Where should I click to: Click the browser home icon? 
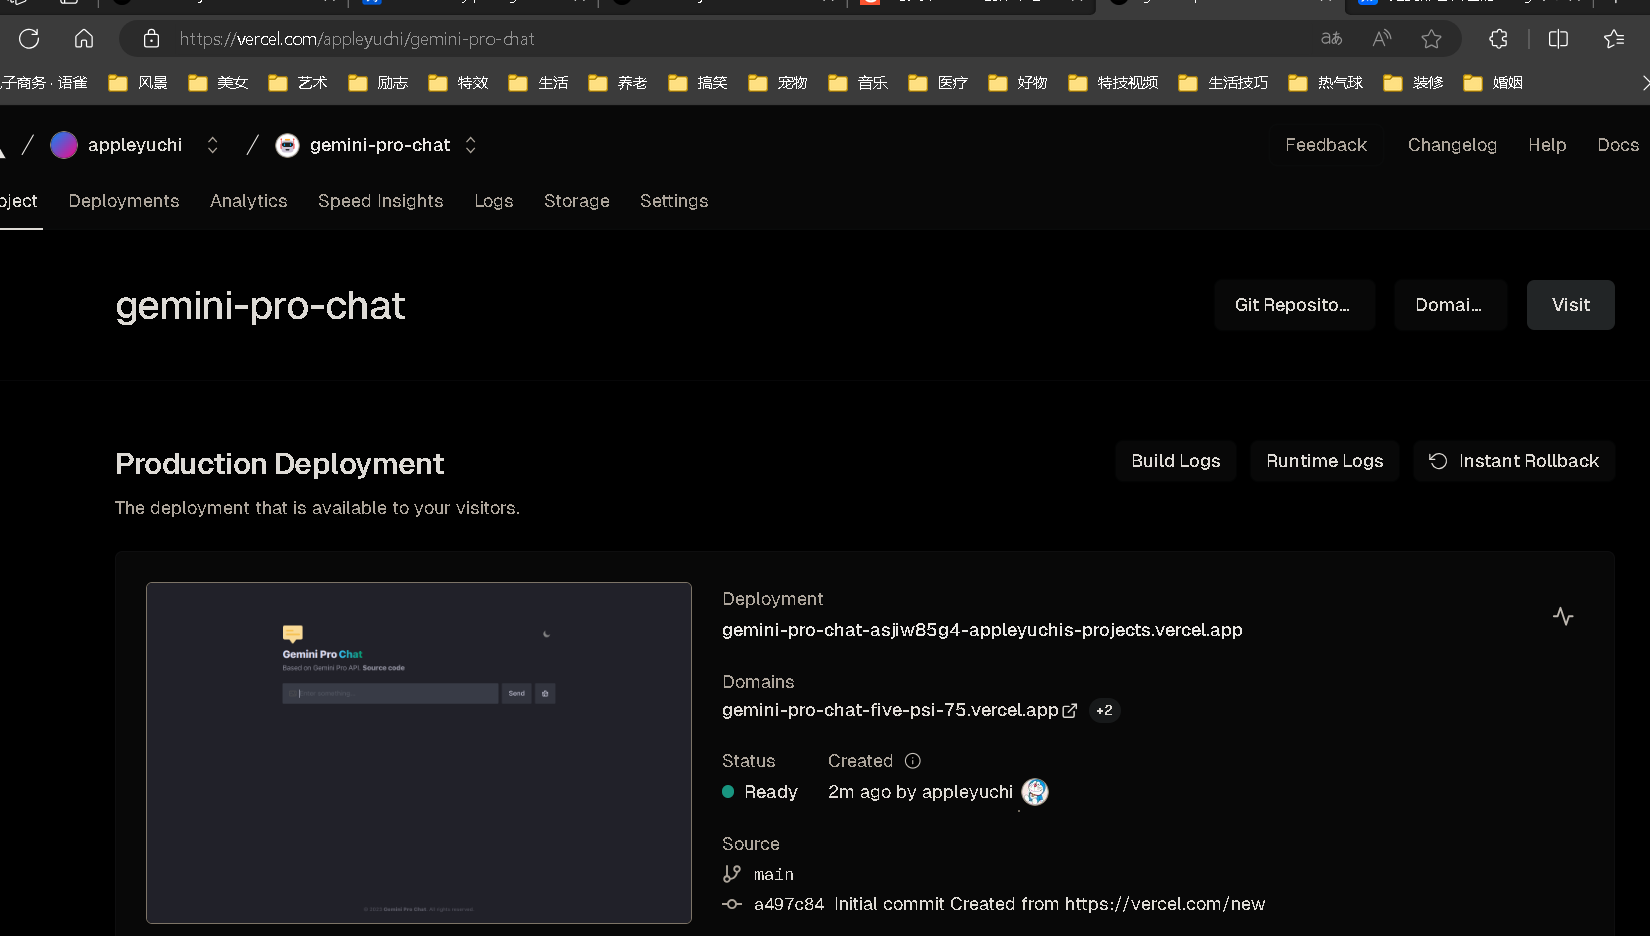coord(83,39)
